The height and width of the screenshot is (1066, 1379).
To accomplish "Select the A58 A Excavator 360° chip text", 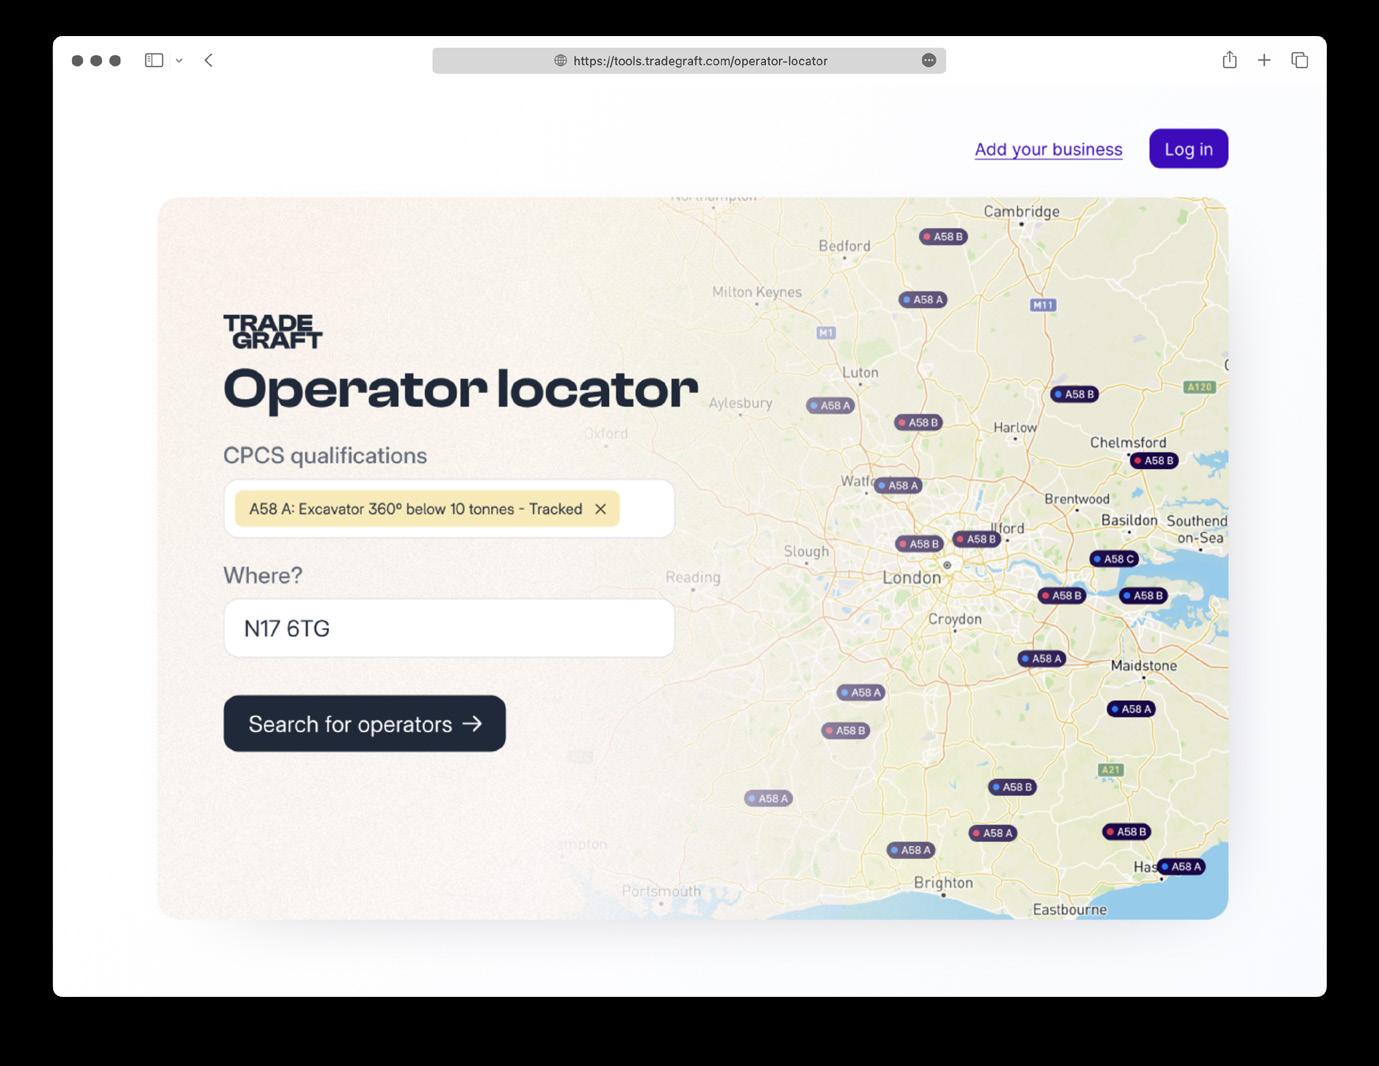I will 415,509.
